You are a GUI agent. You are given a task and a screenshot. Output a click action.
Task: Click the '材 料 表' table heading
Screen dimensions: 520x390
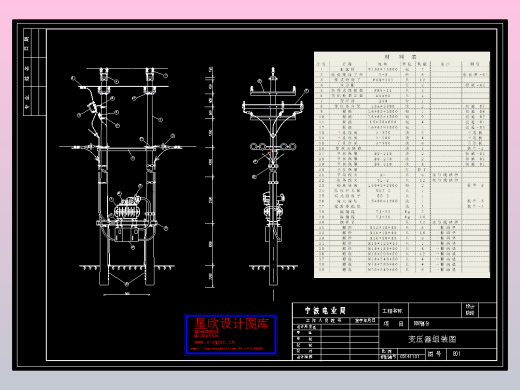coord(400,57)
